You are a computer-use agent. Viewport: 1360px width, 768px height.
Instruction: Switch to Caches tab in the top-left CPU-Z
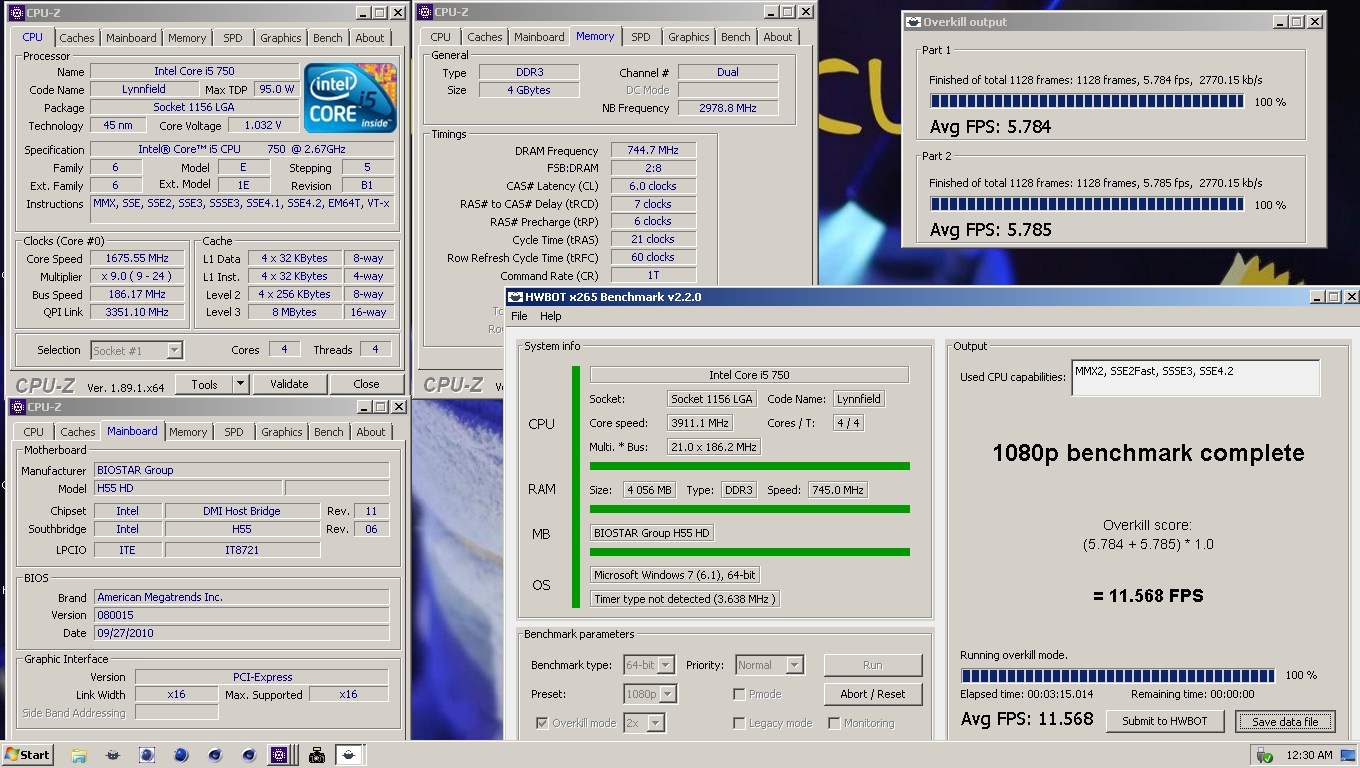77,38
